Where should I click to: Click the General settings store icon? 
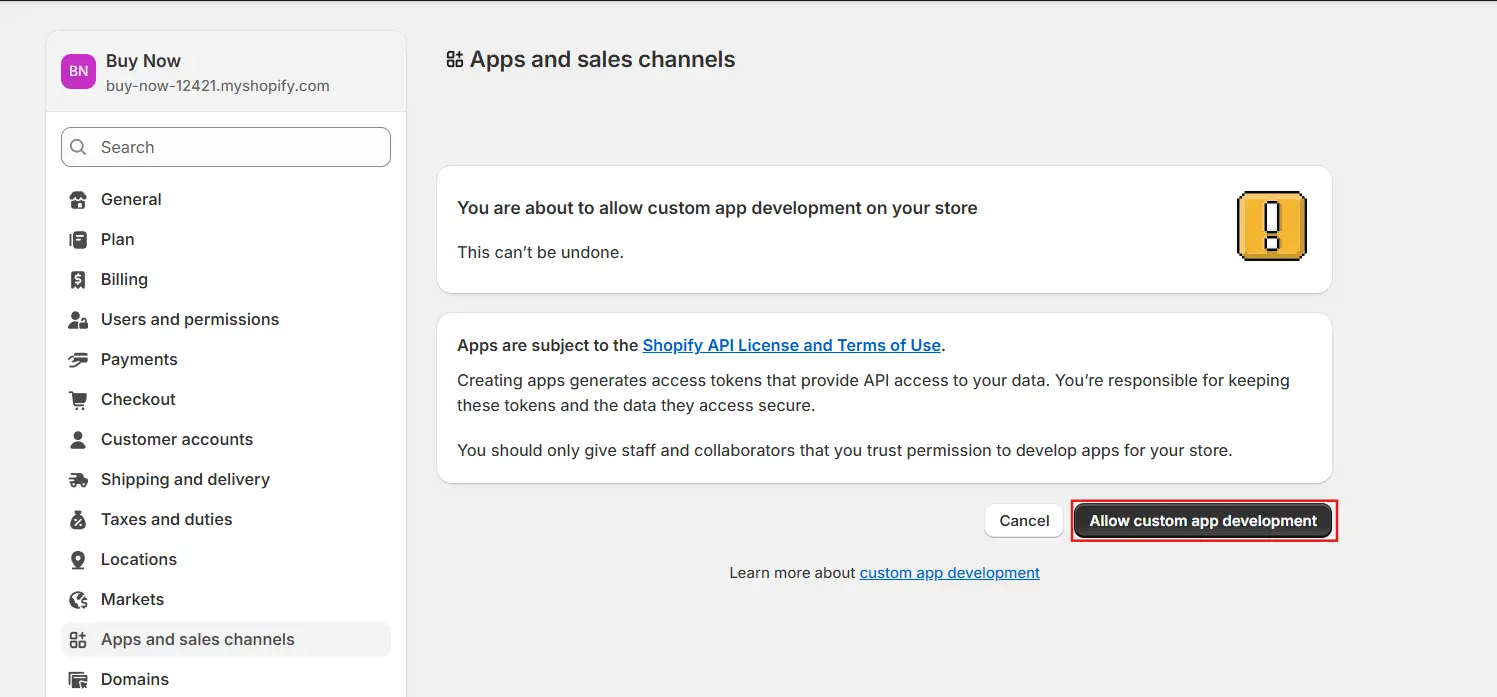pyautogui.click(x=78, y=200)
